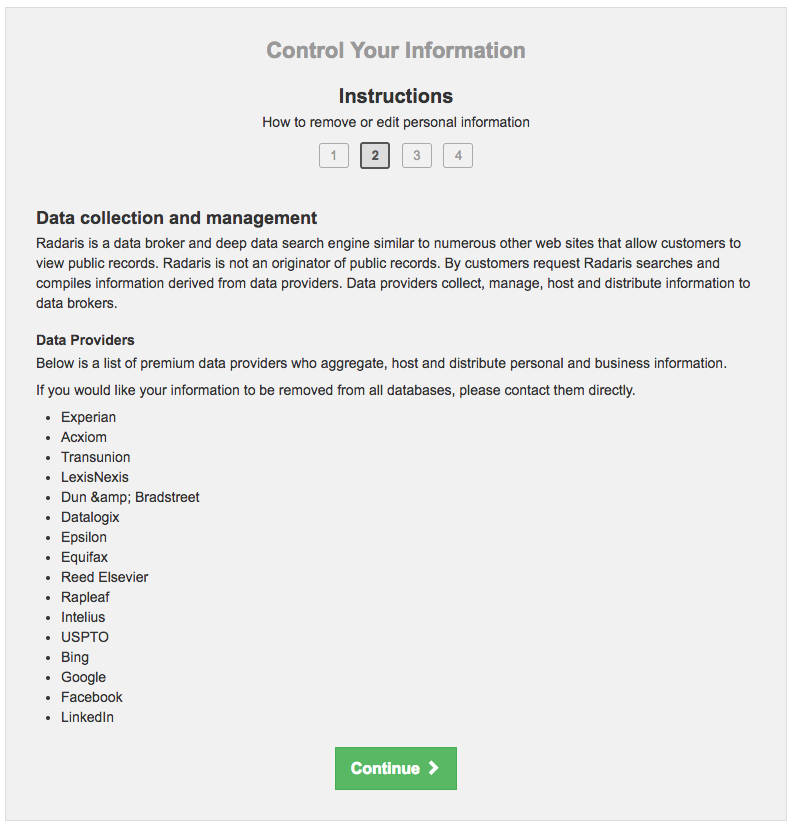Select the Google list entry
Image resolution: width=795 pixels, height=833 pixels.
coord(83,677)
